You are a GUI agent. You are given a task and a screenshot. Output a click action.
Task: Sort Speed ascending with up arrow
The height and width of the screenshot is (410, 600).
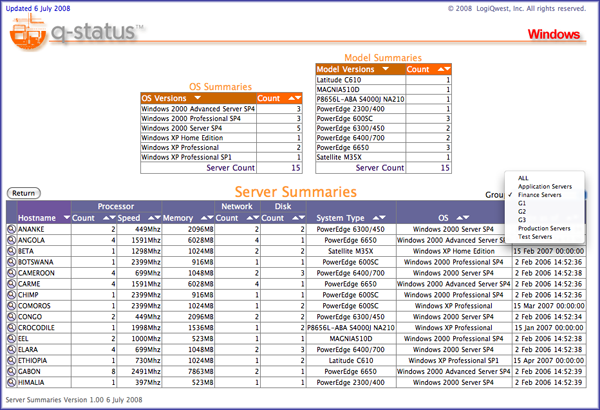click(x=151, y=217)
